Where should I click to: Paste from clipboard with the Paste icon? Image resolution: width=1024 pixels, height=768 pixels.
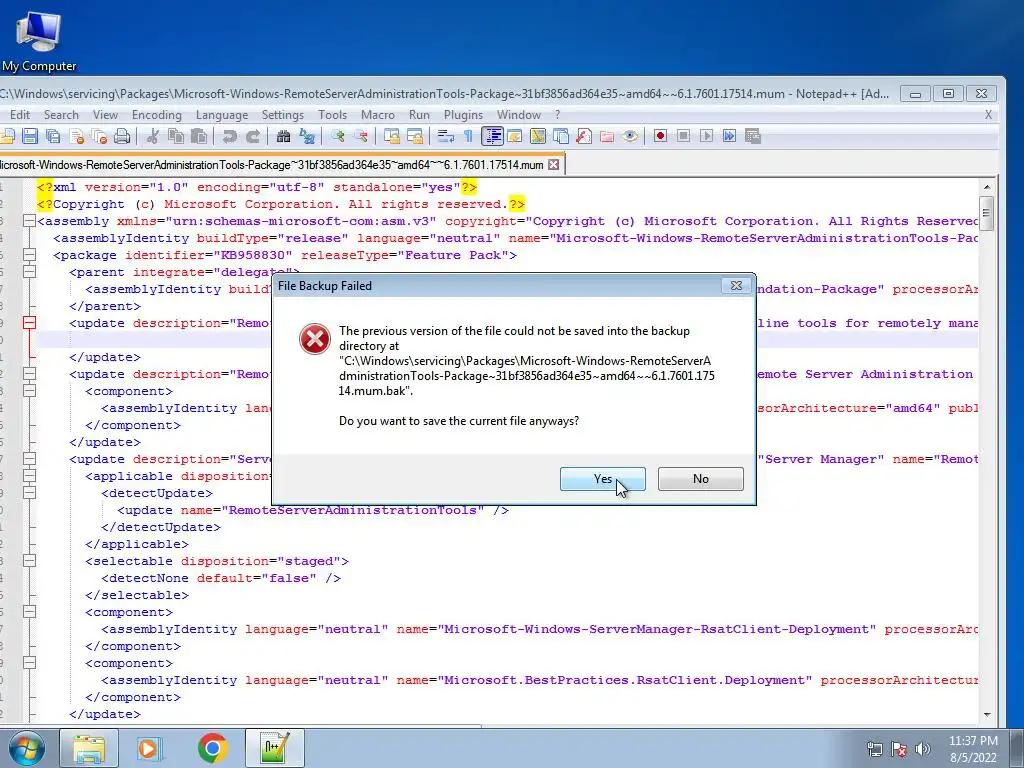click(199, 136)
